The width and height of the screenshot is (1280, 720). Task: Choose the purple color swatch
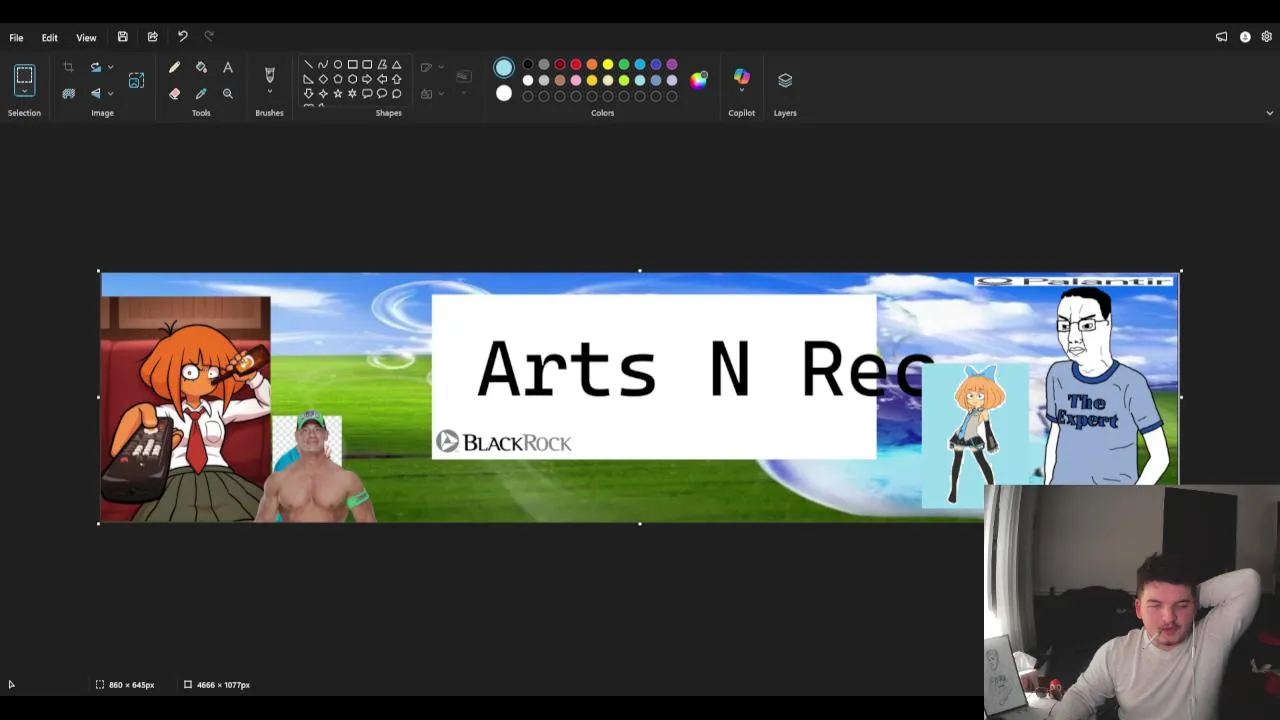(x=672, y=65)
